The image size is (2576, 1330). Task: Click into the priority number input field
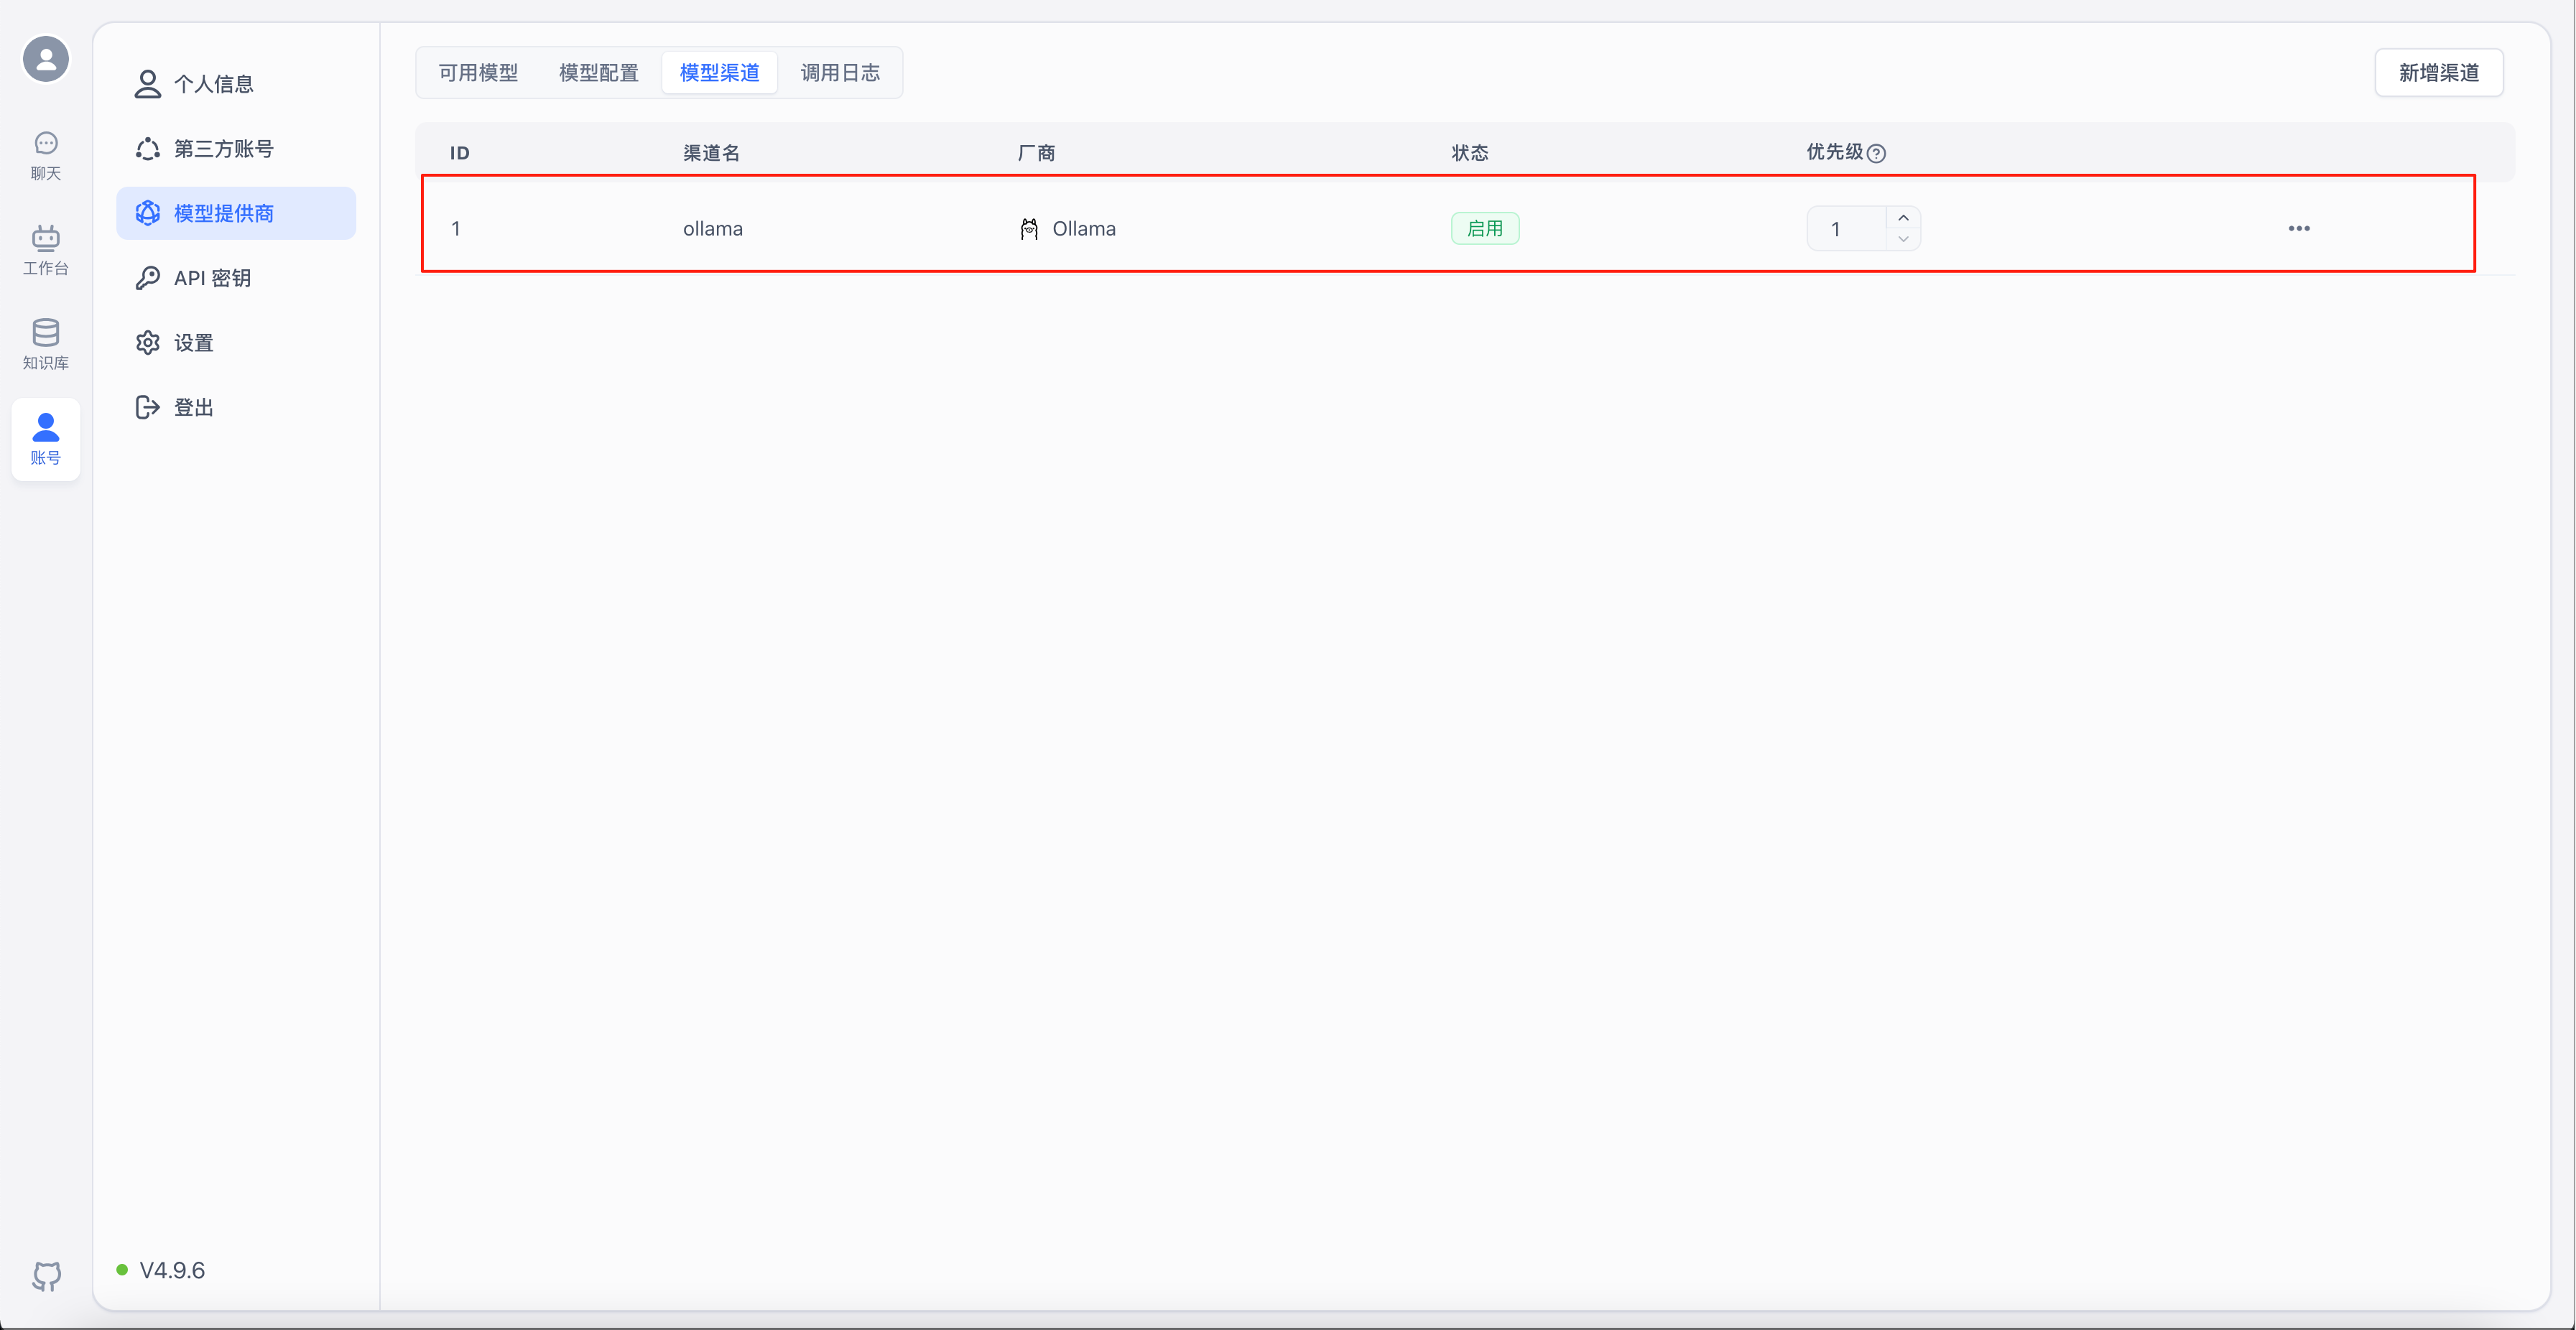click(x=1845, y=229)
